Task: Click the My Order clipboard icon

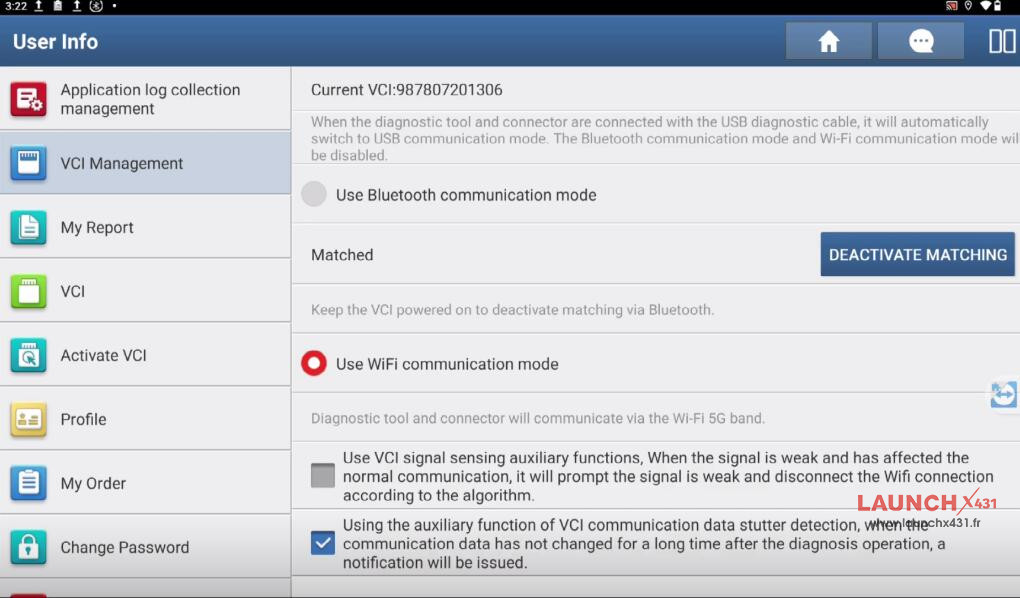Action: tap(28, 483)
